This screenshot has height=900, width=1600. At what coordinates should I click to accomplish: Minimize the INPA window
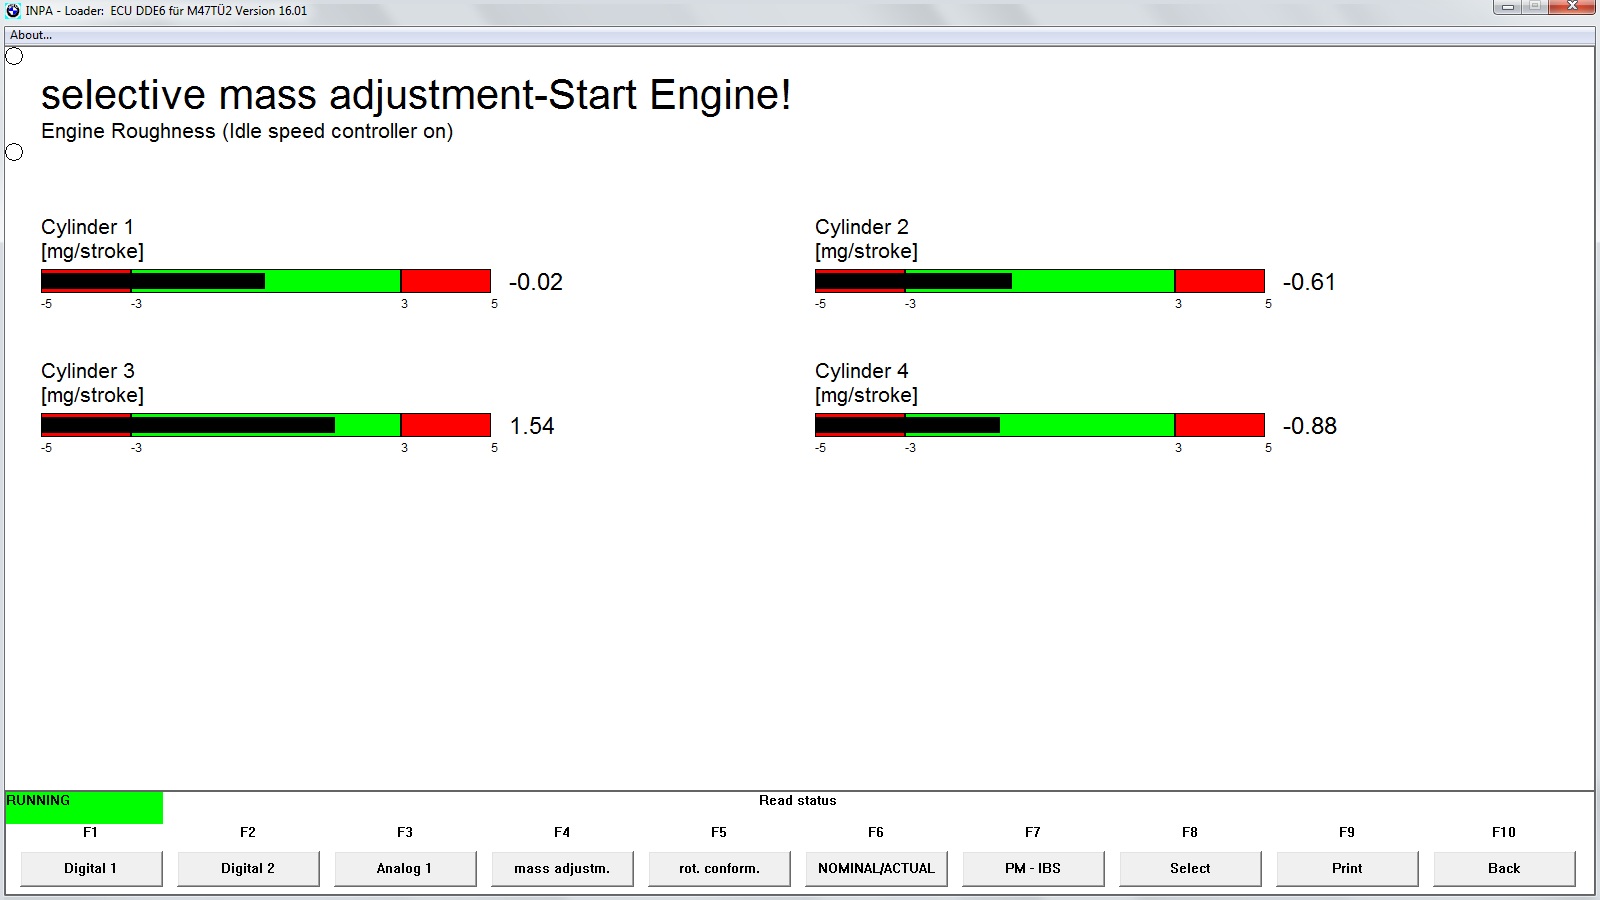[x=1509, y=8]
